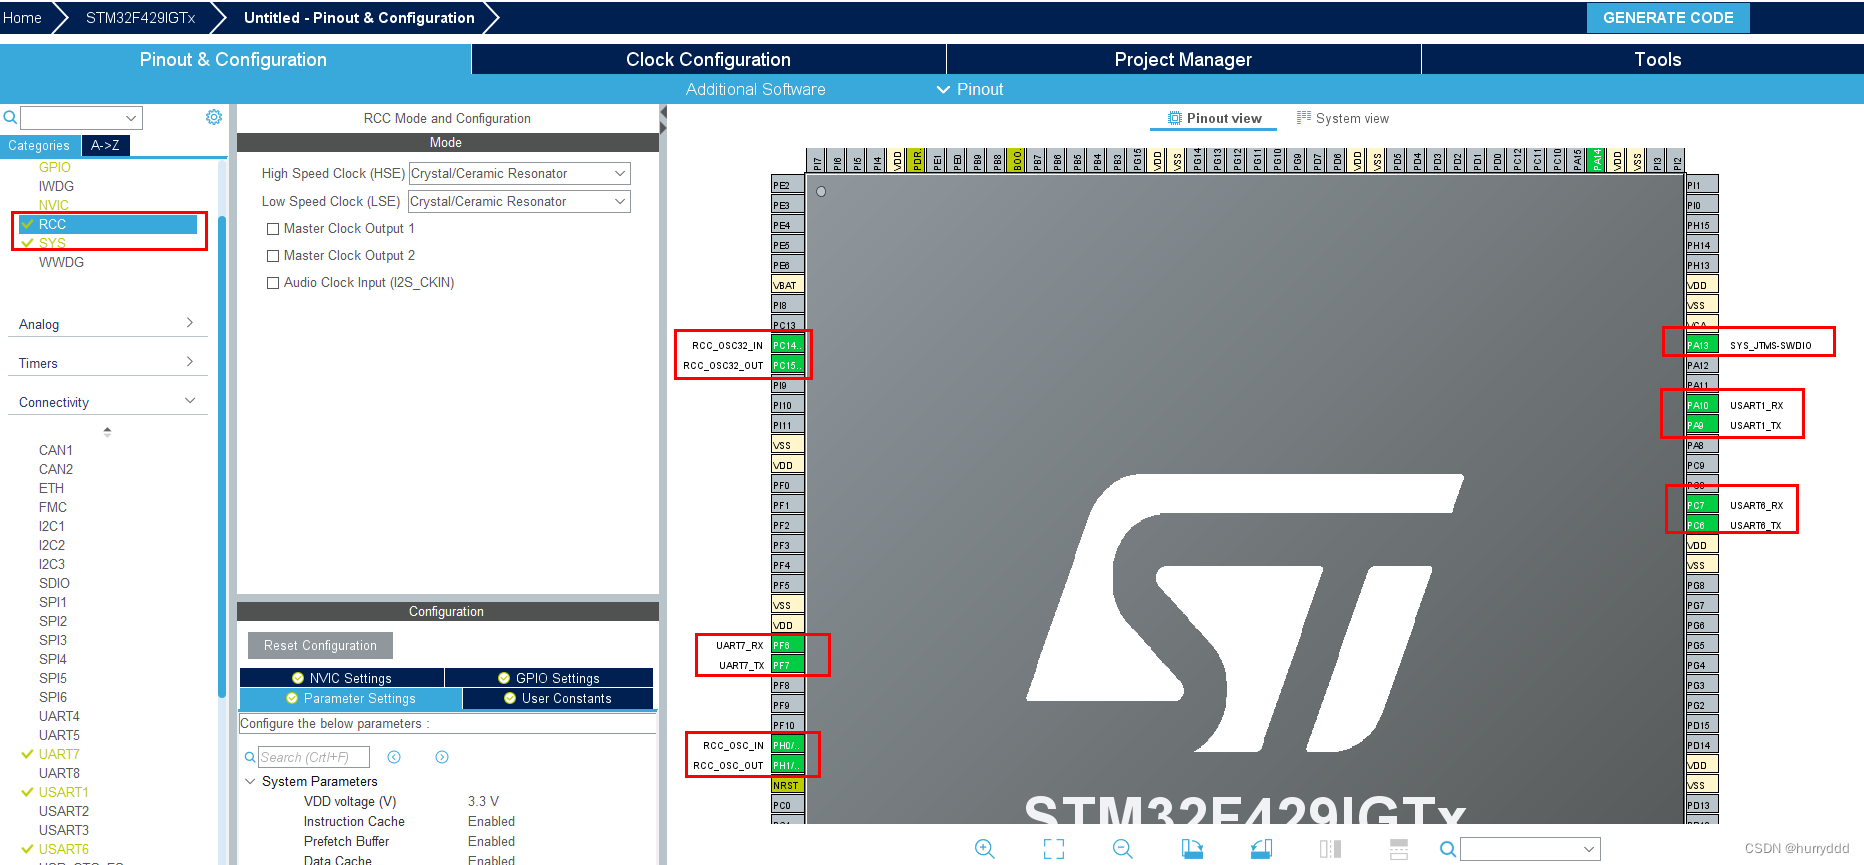Open the Pinout dropdown menu
The width and height of the screenshot is (1864, 865).
pos(970,89)
